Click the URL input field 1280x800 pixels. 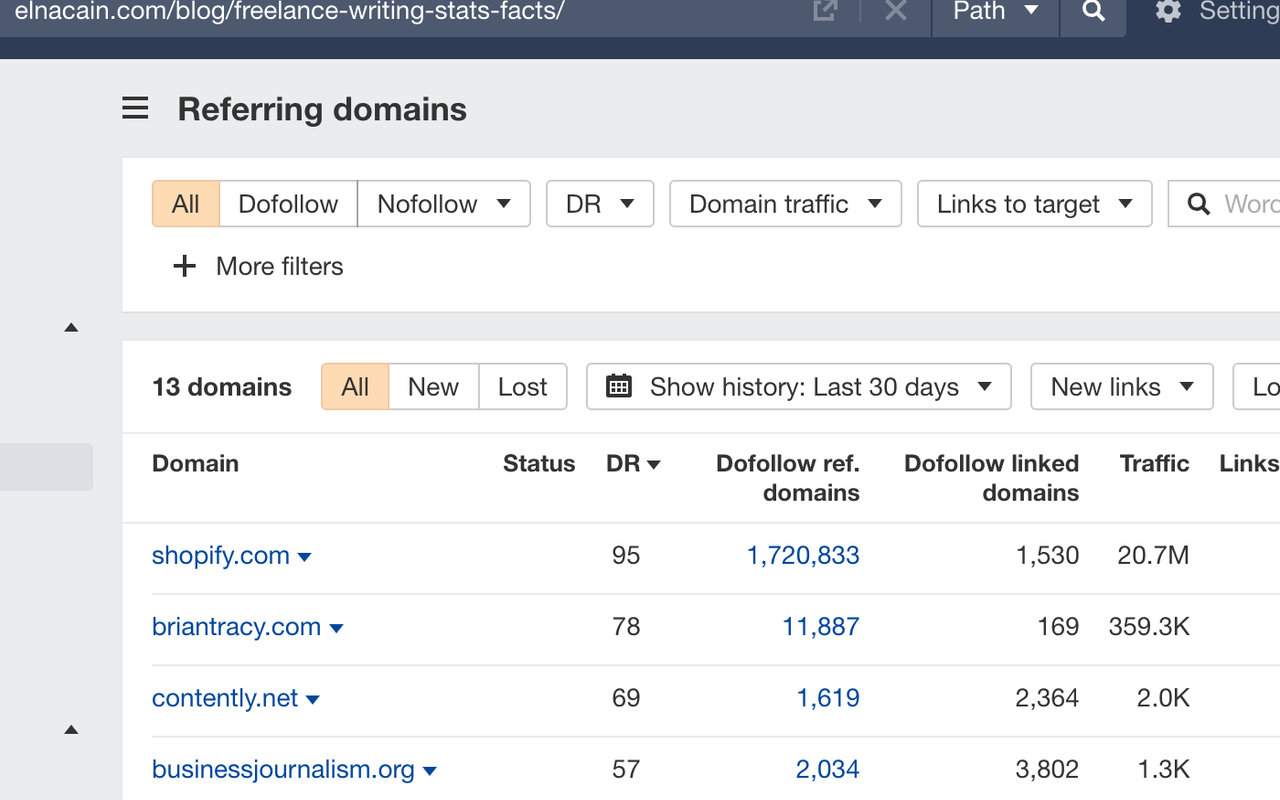tap(400, 11)
